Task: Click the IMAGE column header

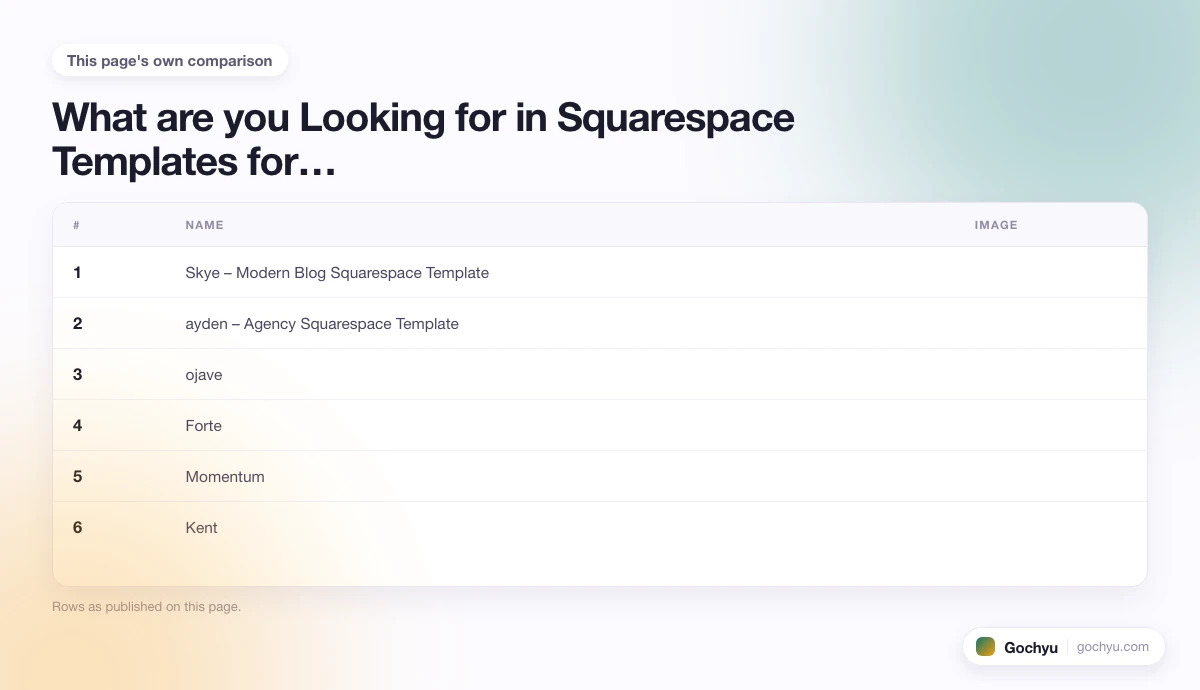Action: click(996, 225)
